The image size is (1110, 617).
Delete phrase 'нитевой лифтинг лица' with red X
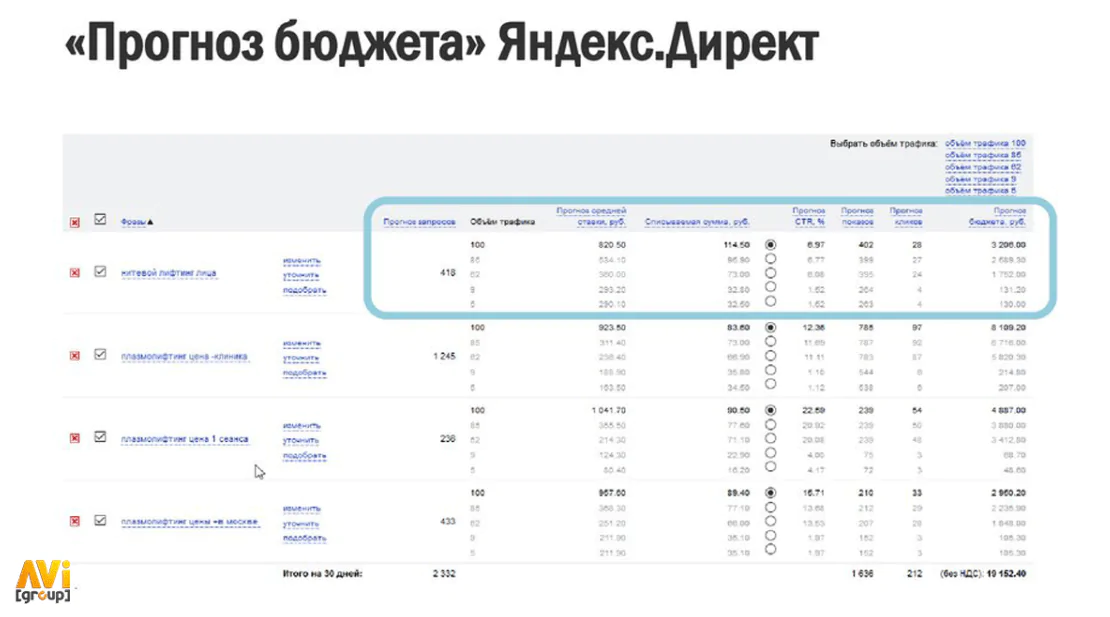coord(74,273)
